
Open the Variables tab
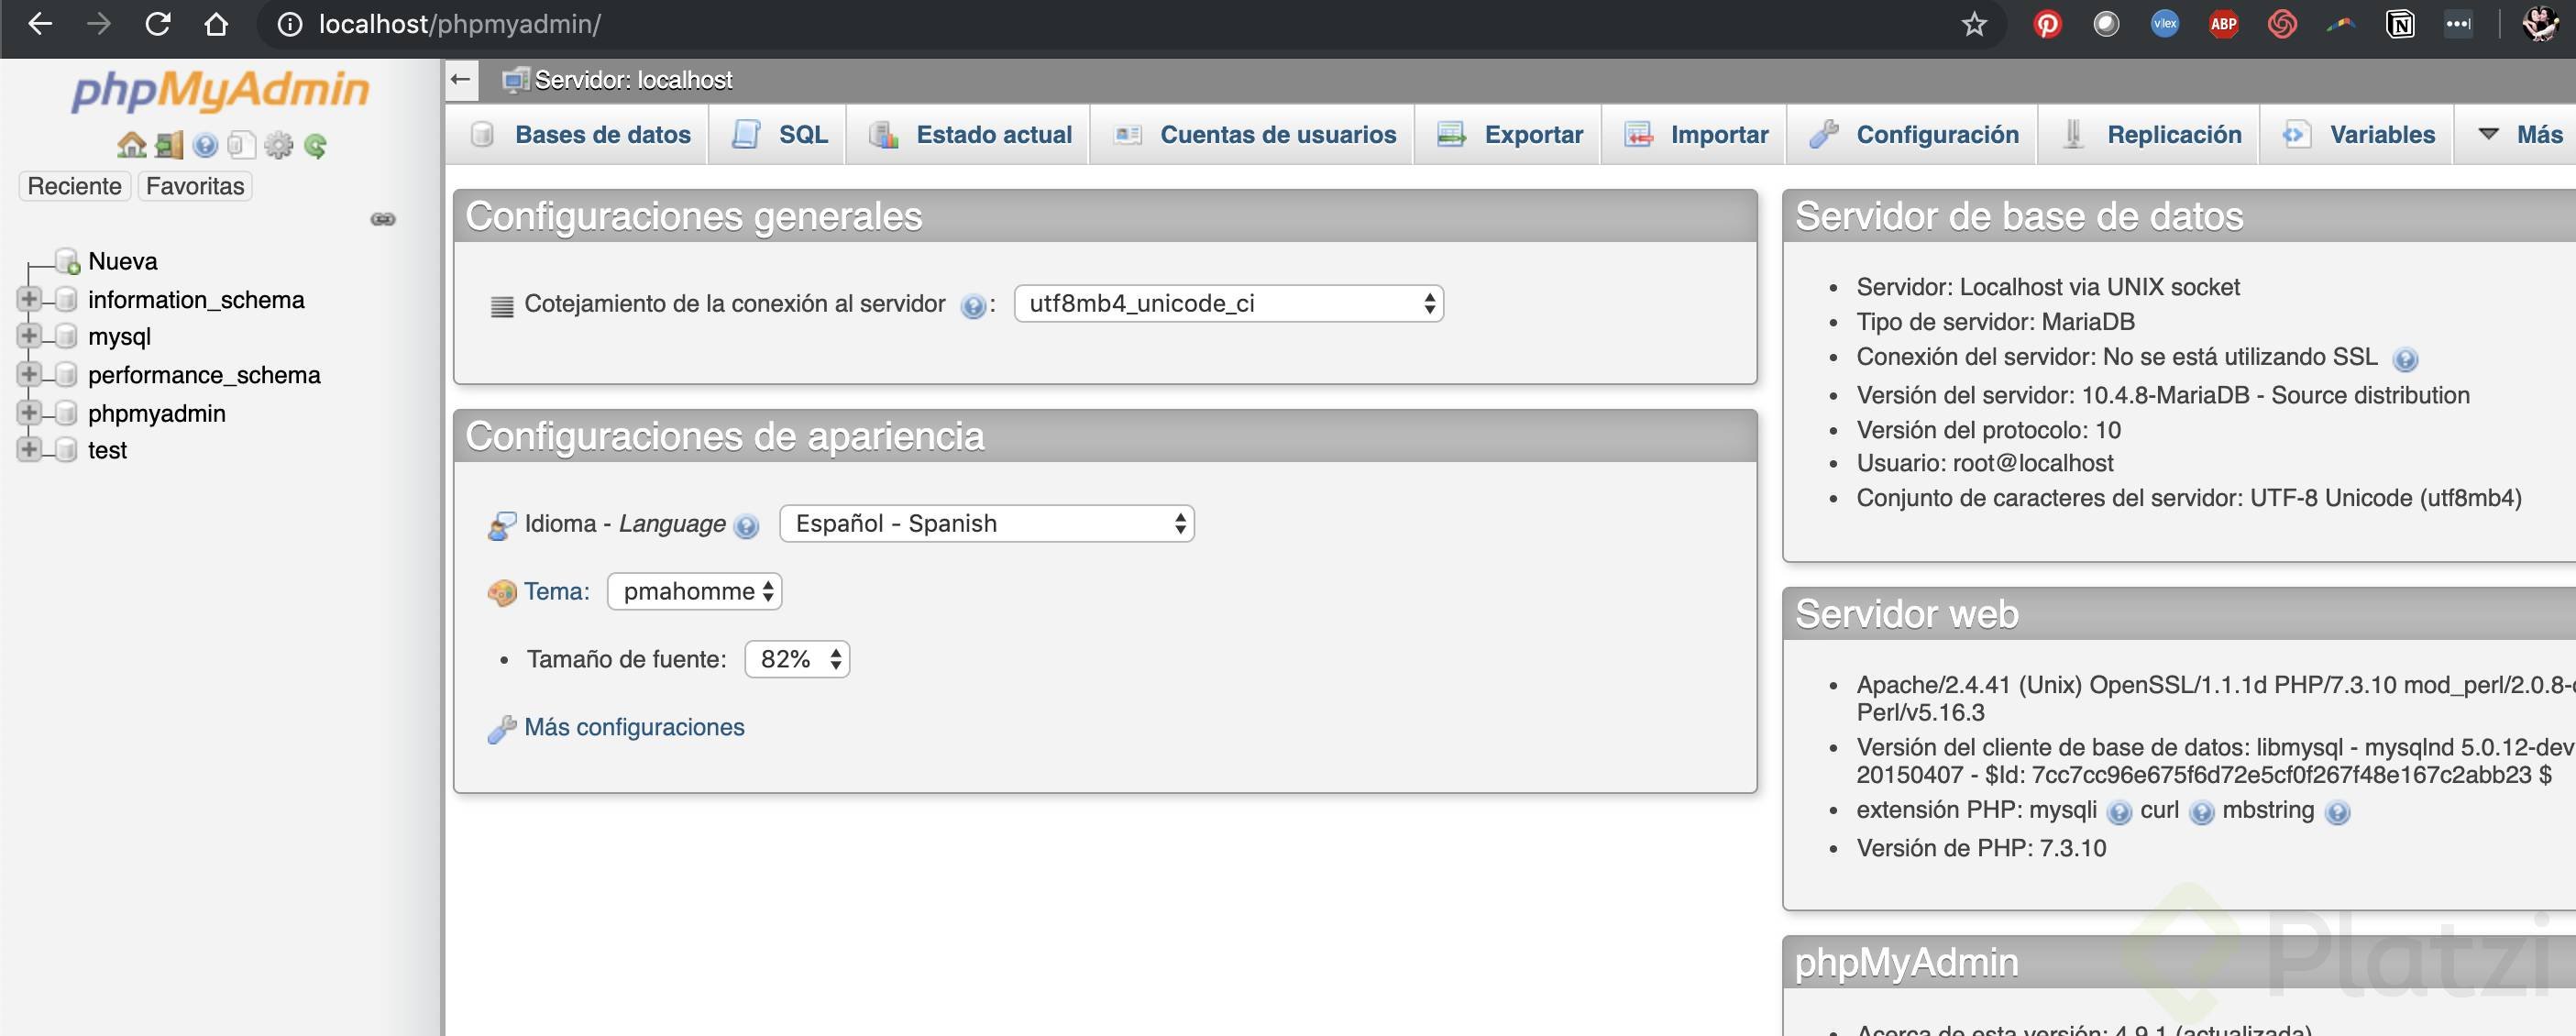click(2358, 135)
